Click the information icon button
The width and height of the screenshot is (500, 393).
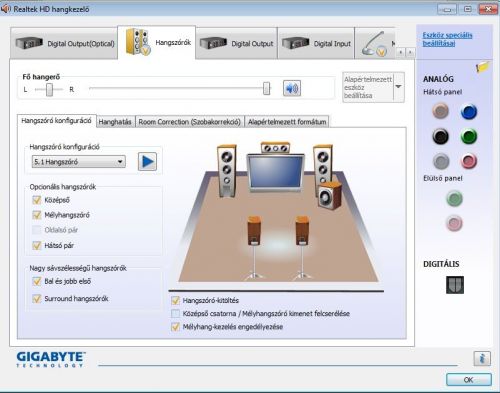(x=482, y=359)
